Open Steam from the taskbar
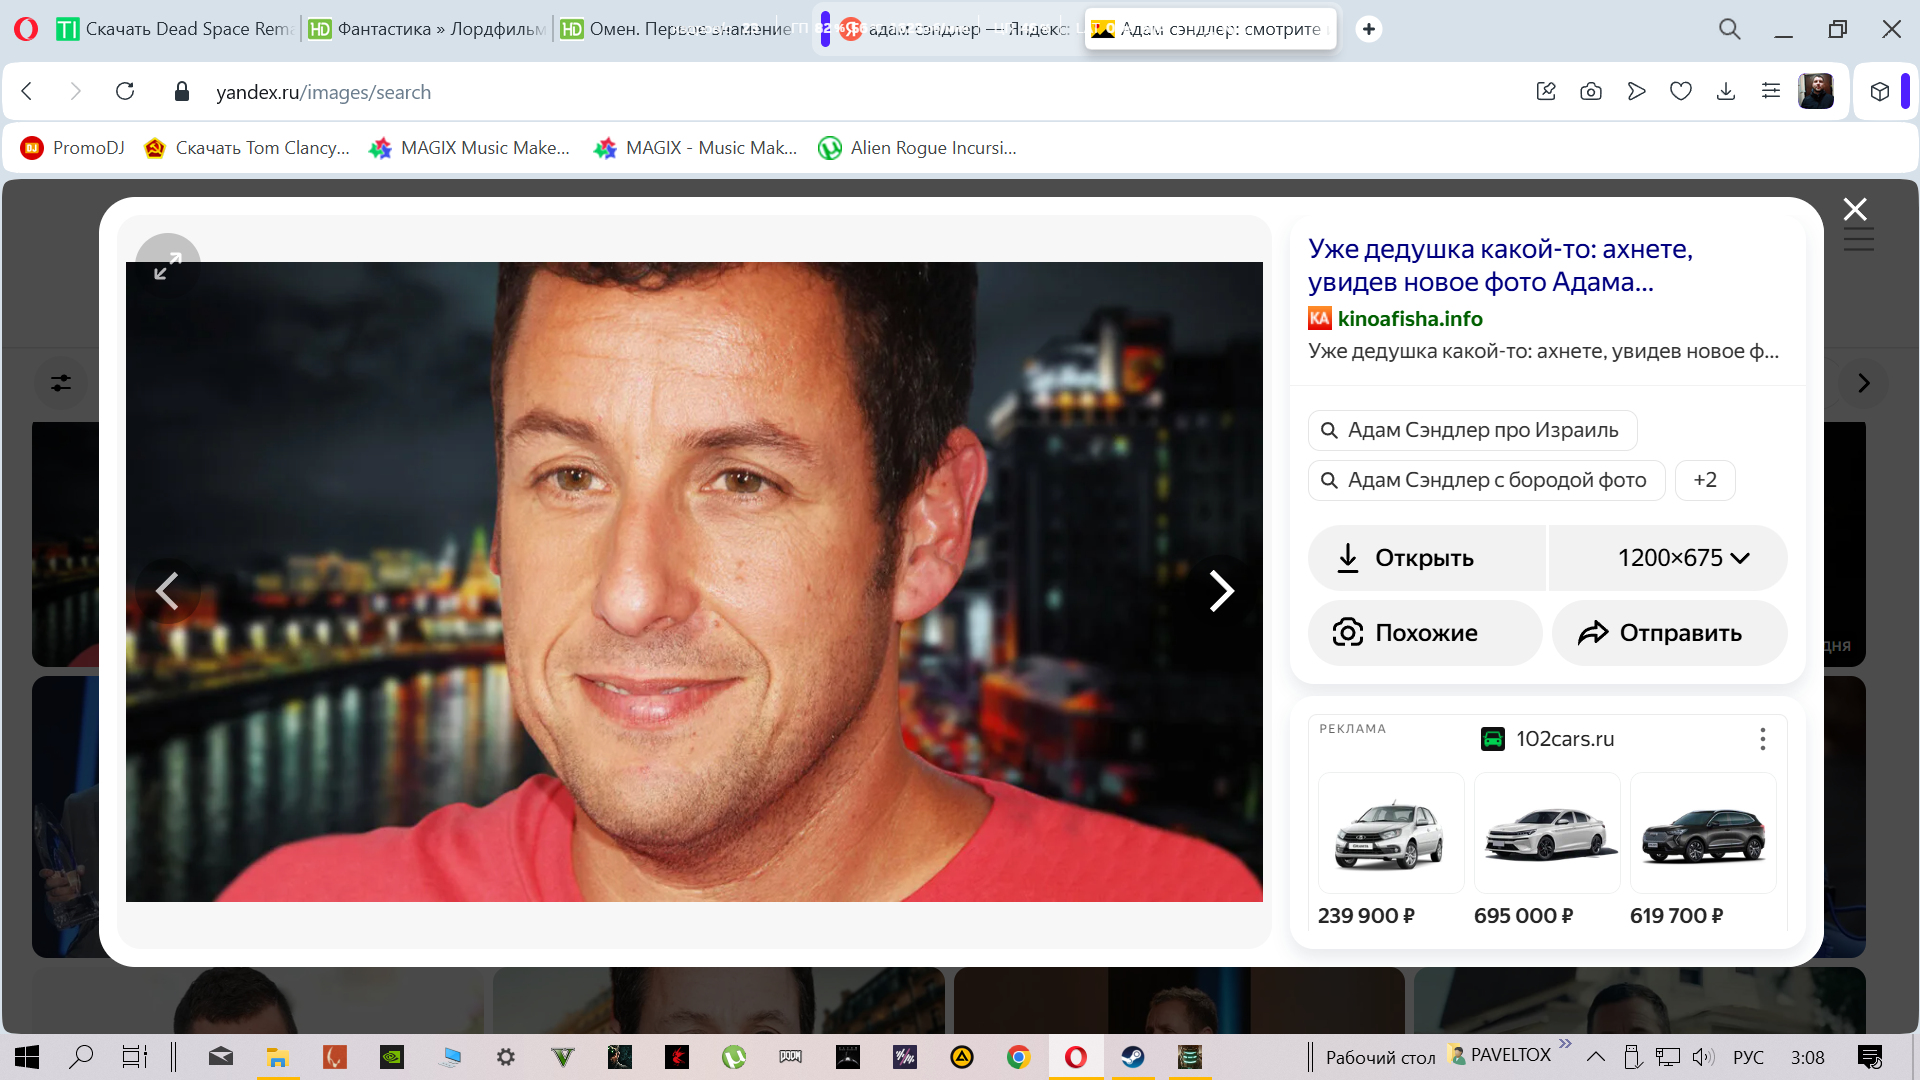Screen dimensions: 1920x1080 [x=1132, y=1057]
